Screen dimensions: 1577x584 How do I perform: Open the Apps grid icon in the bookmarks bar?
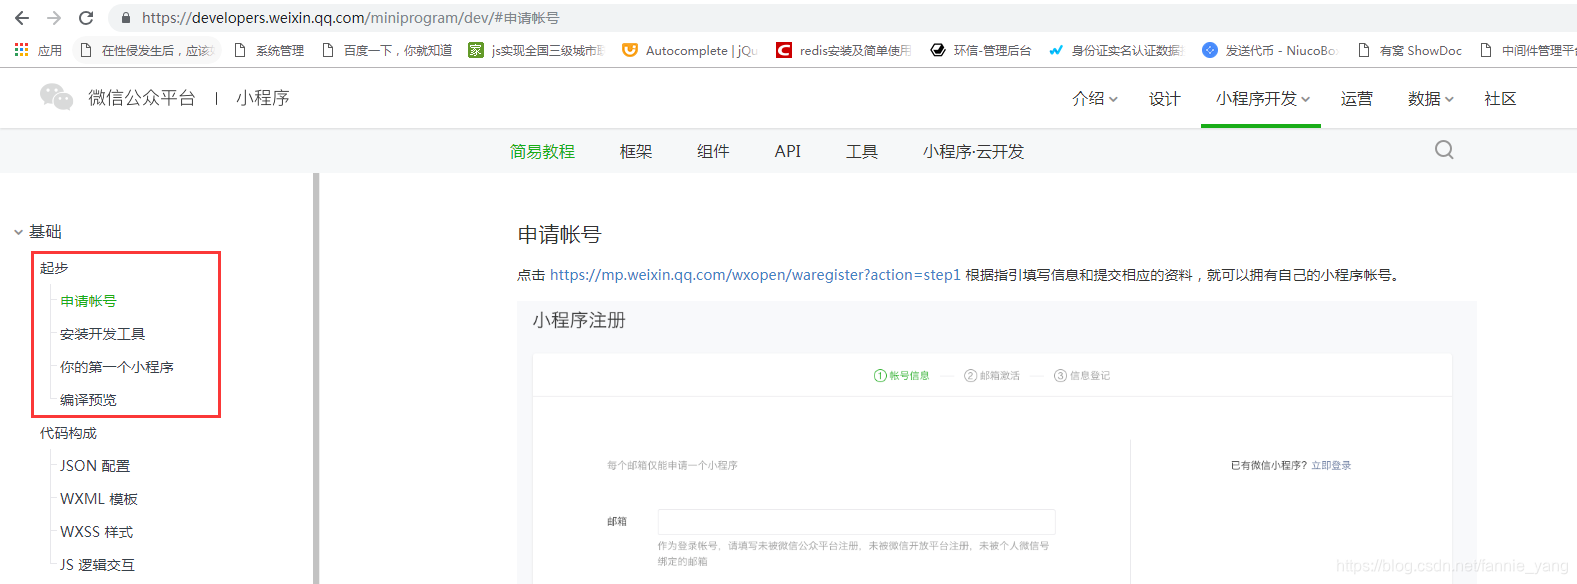pyautogui.click(x=21, y=49)
